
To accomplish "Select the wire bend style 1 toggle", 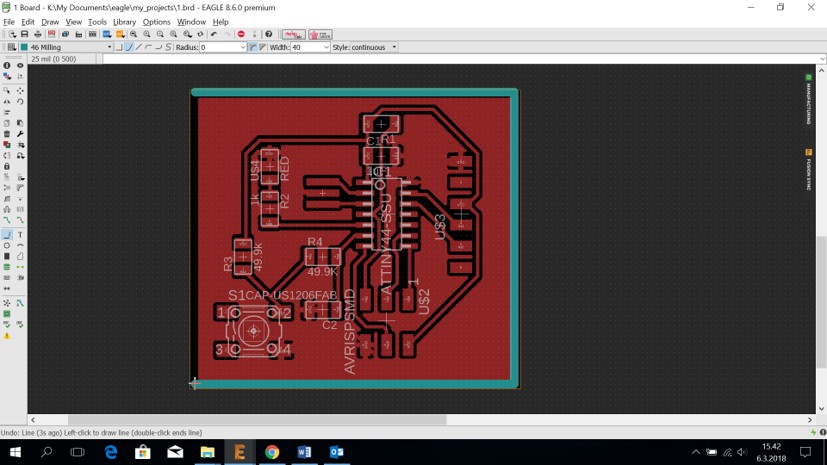I will 129,47.
